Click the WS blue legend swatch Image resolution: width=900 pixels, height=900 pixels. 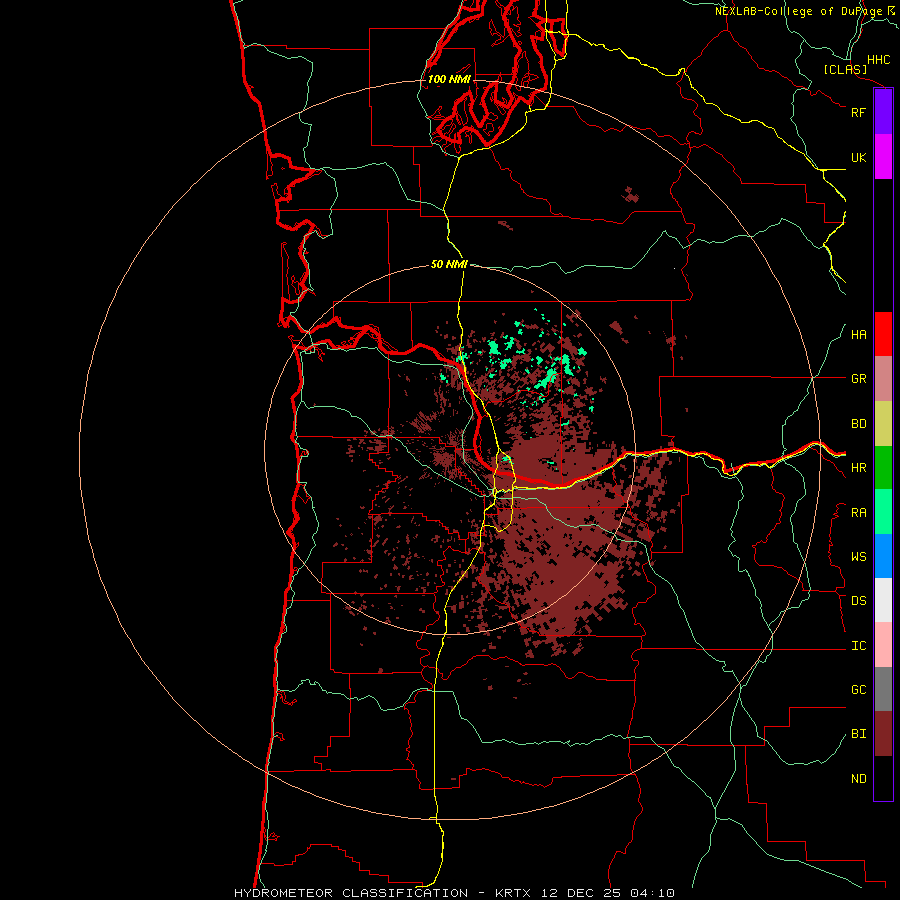coord(883,556)
